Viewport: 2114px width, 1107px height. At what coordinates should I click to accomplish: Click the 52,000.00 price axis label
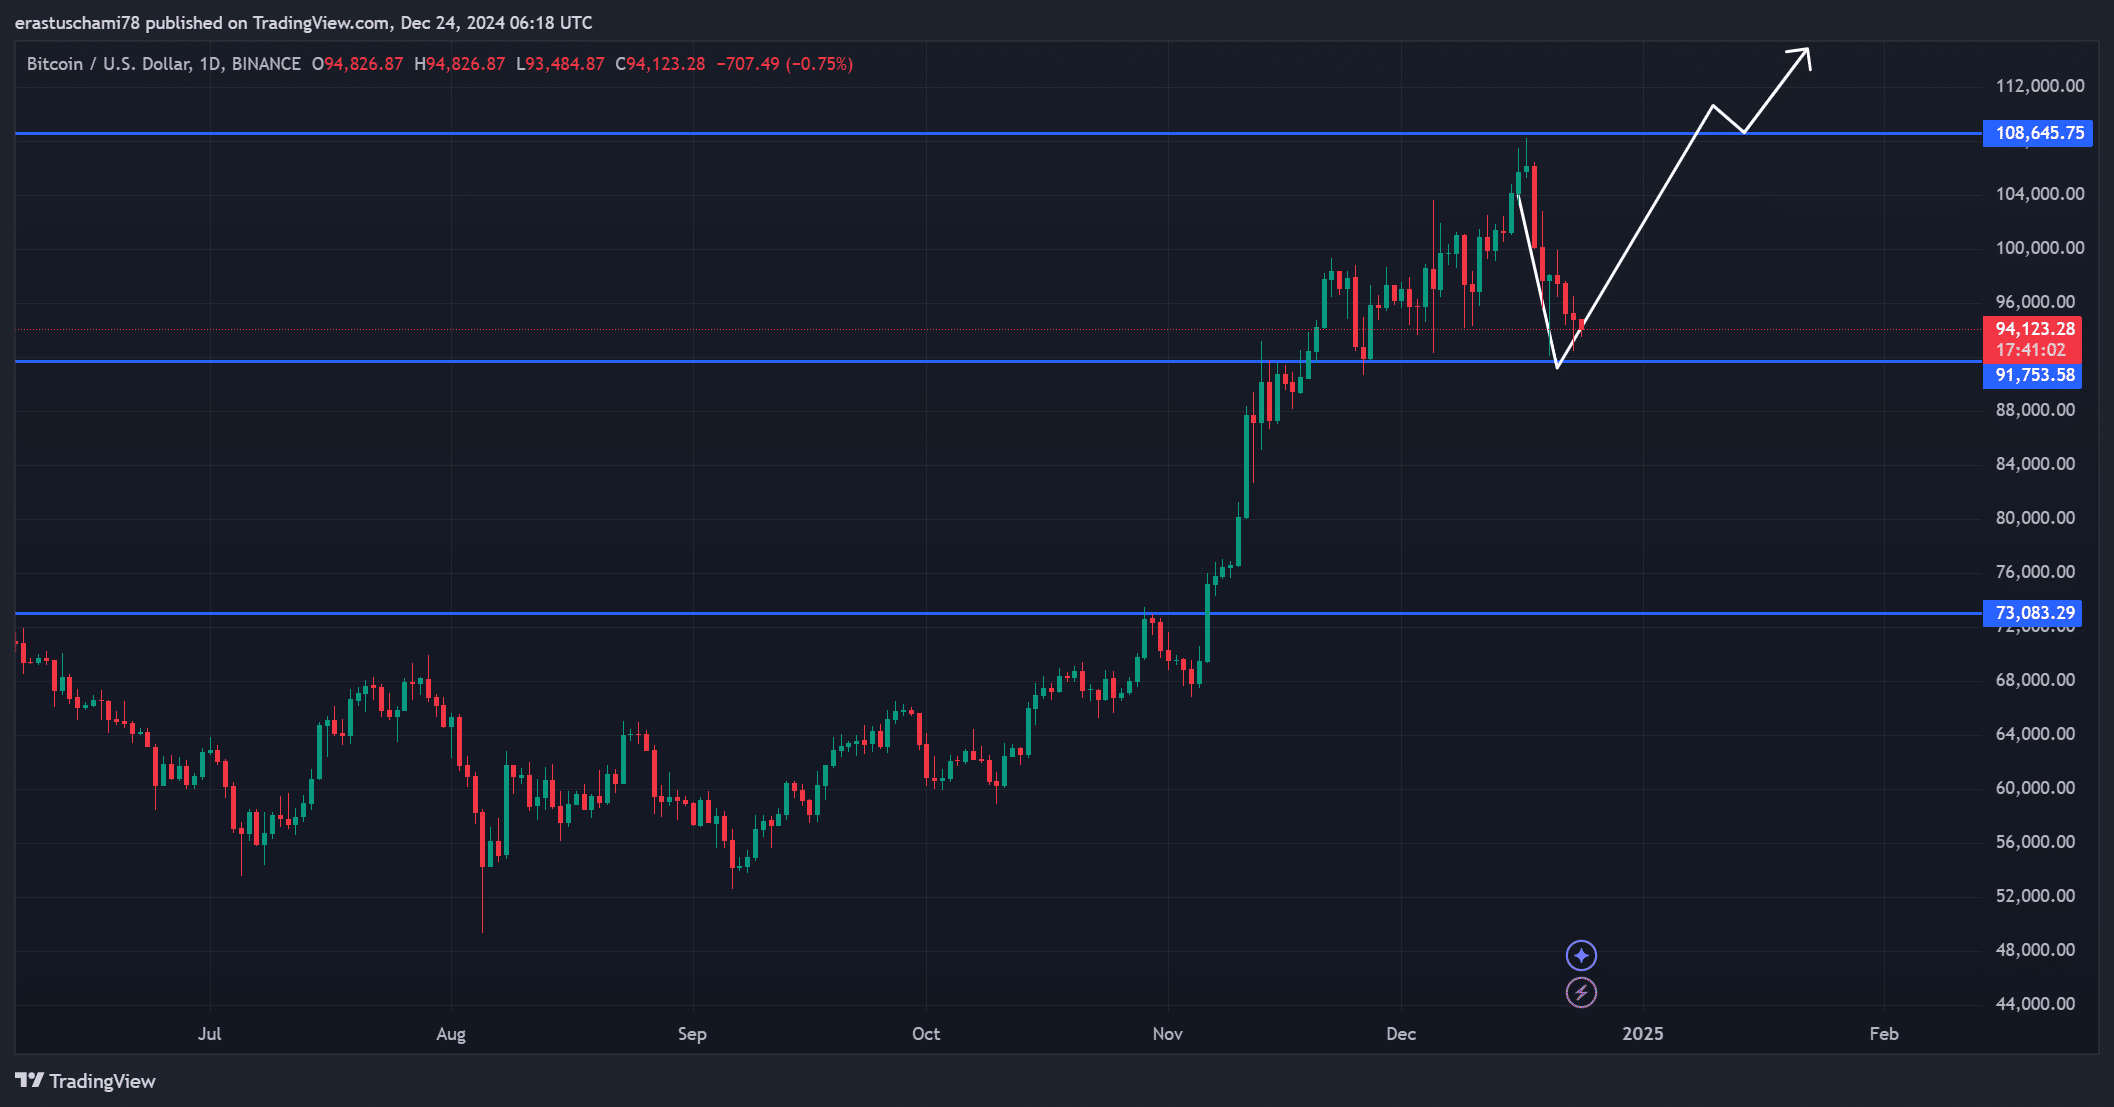click(2035, 896)
